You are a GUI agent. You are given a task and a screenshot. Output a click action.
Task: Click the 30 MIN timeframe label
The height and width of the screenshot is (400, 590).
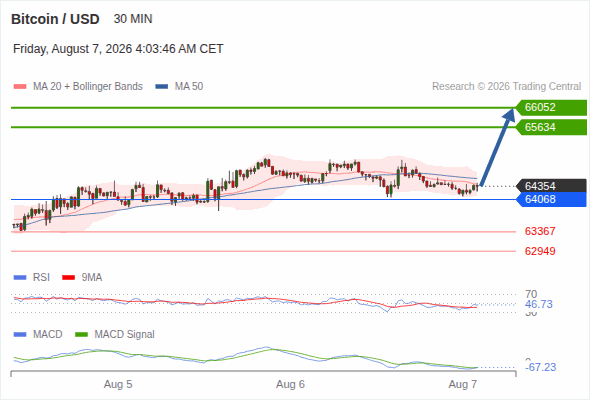[x=133, y=19]
